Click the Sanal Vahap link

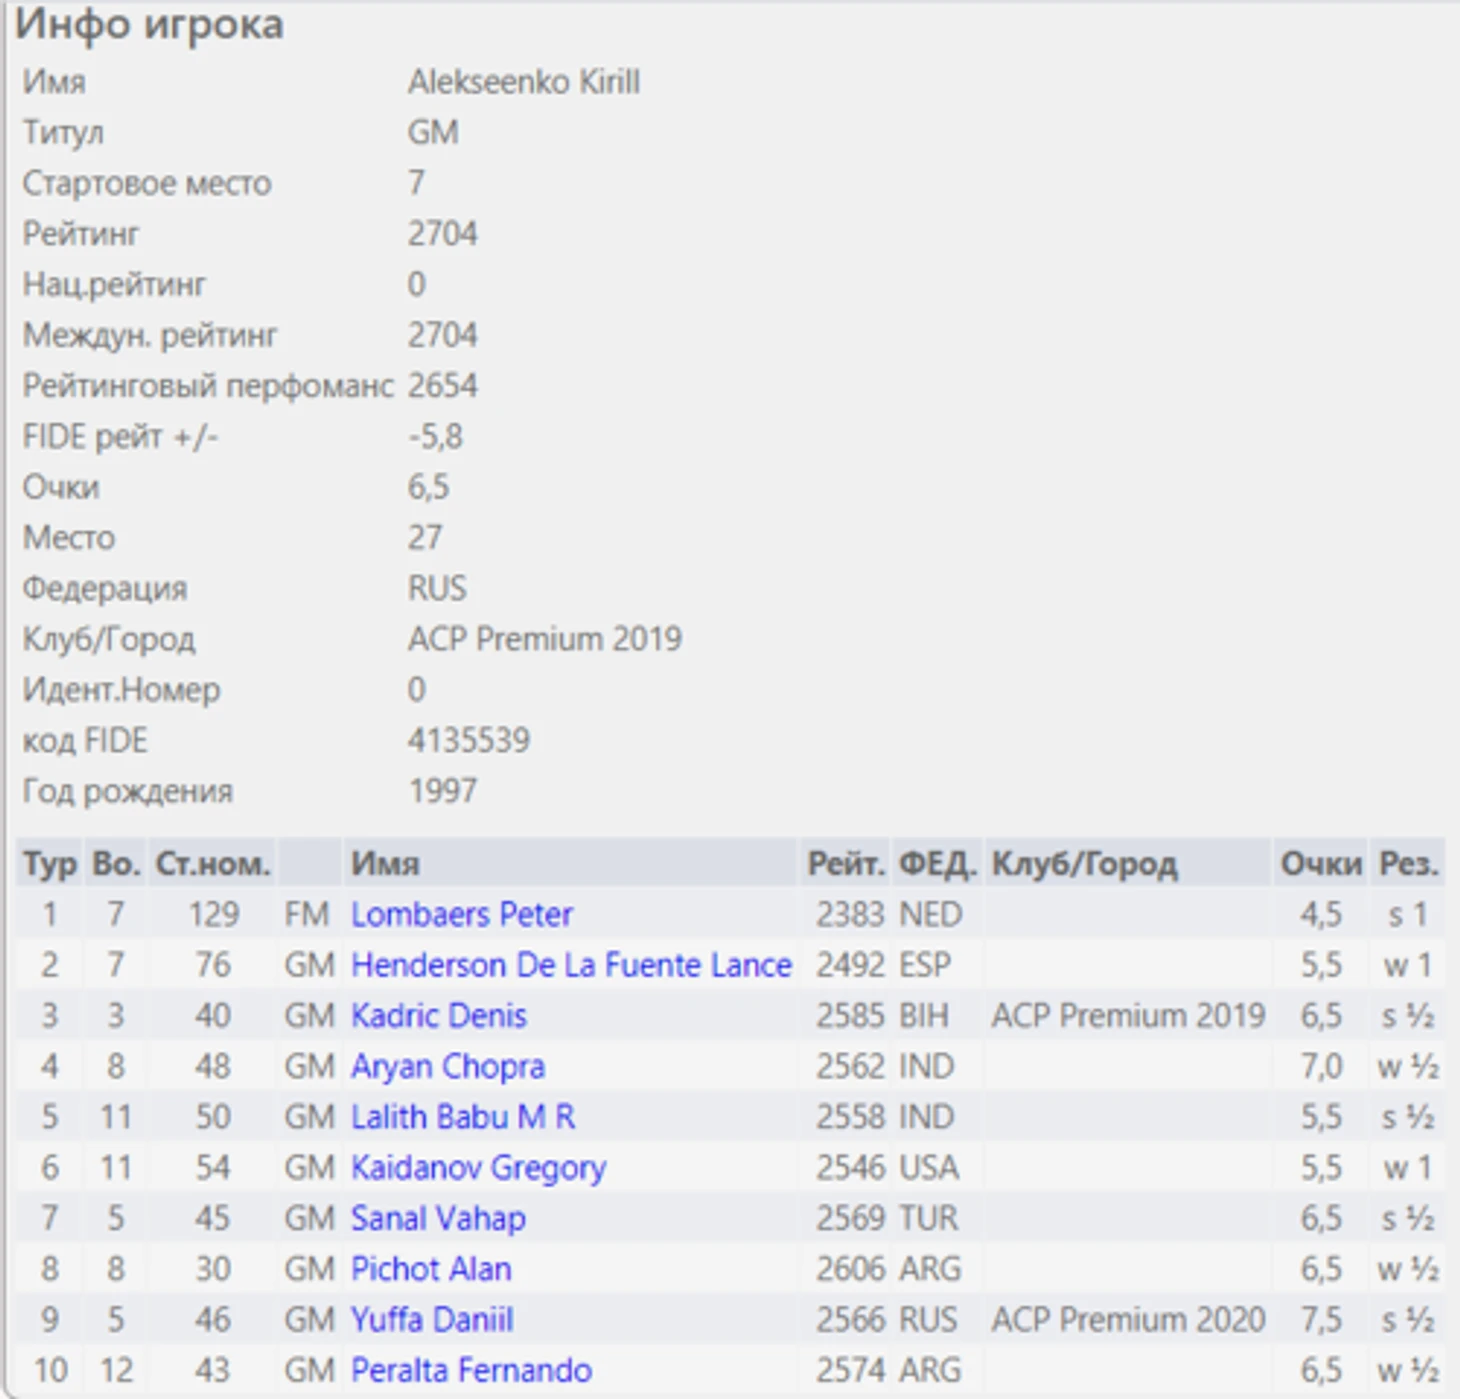point(437,1218)
